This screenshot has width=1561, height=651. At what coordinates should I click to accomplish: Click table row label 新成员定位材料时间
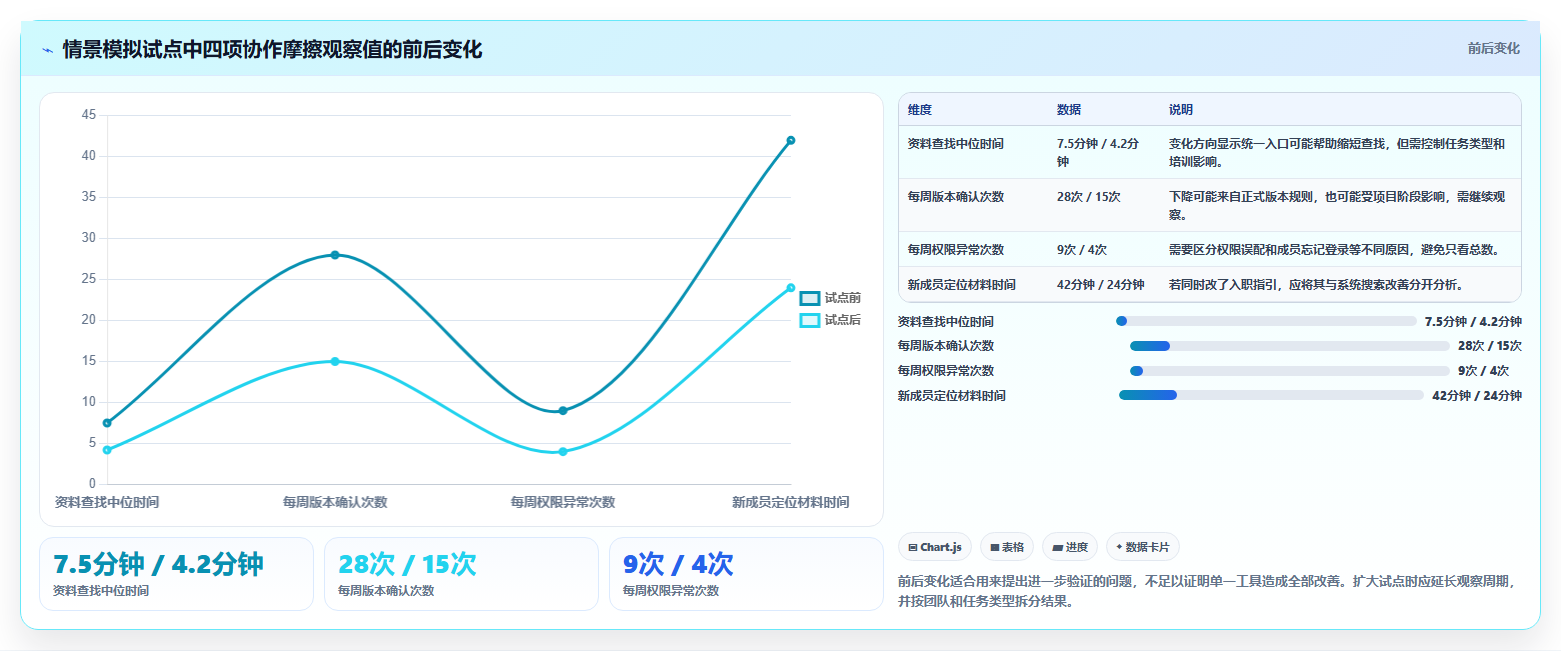961,285
